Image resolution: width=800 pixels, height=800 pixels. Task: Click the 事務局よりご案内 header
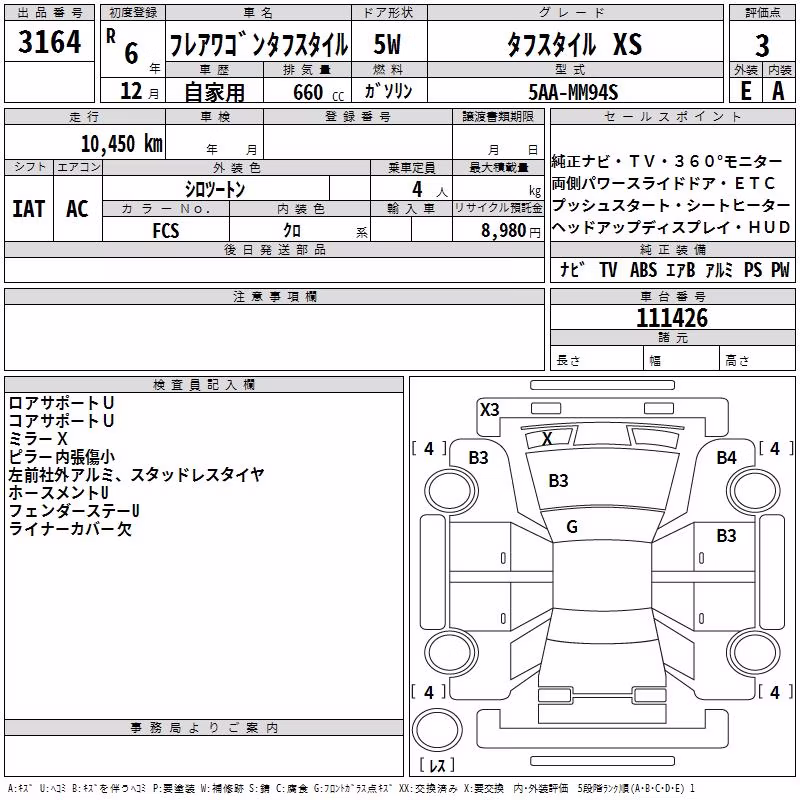coord(204,728)
